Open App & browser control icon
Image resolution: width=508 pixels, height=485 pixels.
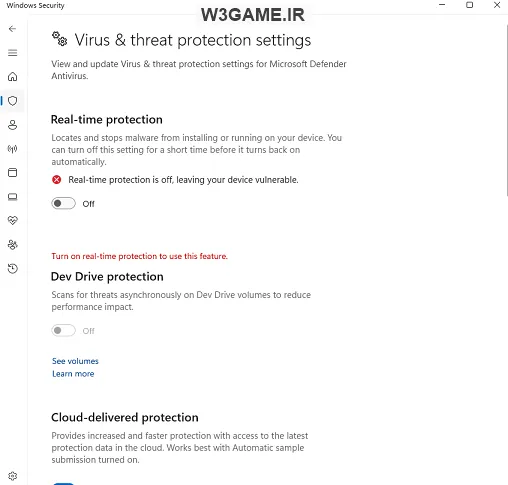pos(12,173)
